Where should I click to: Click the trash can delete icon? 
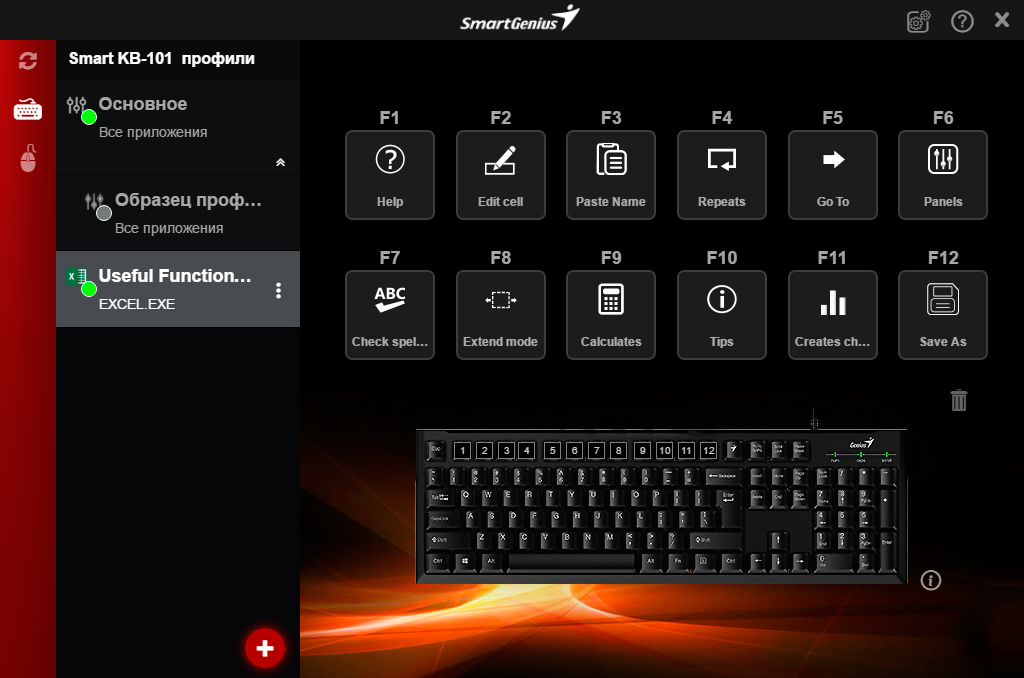(x=959, y=400)
